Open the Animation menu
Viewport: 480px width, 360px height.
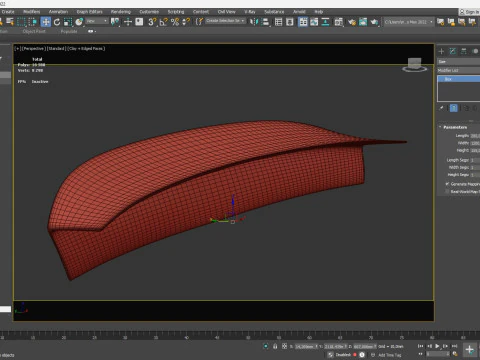(58, 12)
